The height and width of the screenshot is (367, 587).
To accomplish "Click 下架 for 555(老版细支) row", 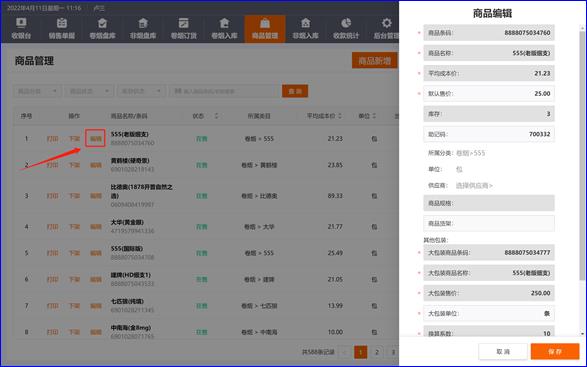I will coord(74,139).
